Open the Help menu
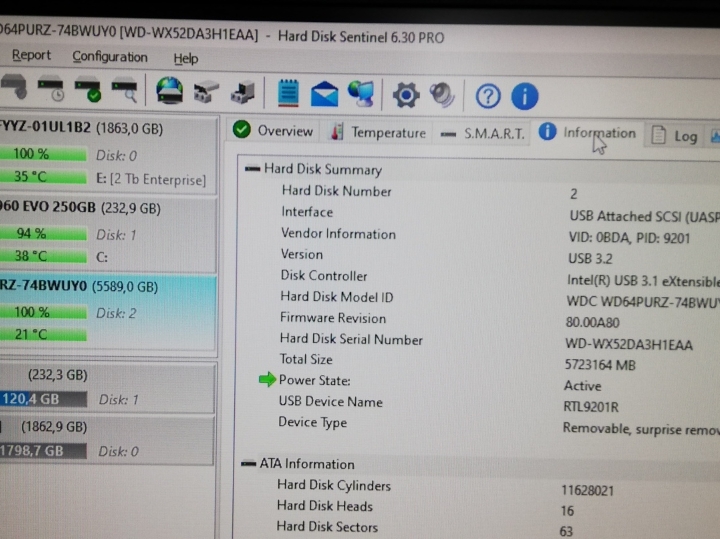Viewport: 720px width, 539px height. click(x=186, y=59)
